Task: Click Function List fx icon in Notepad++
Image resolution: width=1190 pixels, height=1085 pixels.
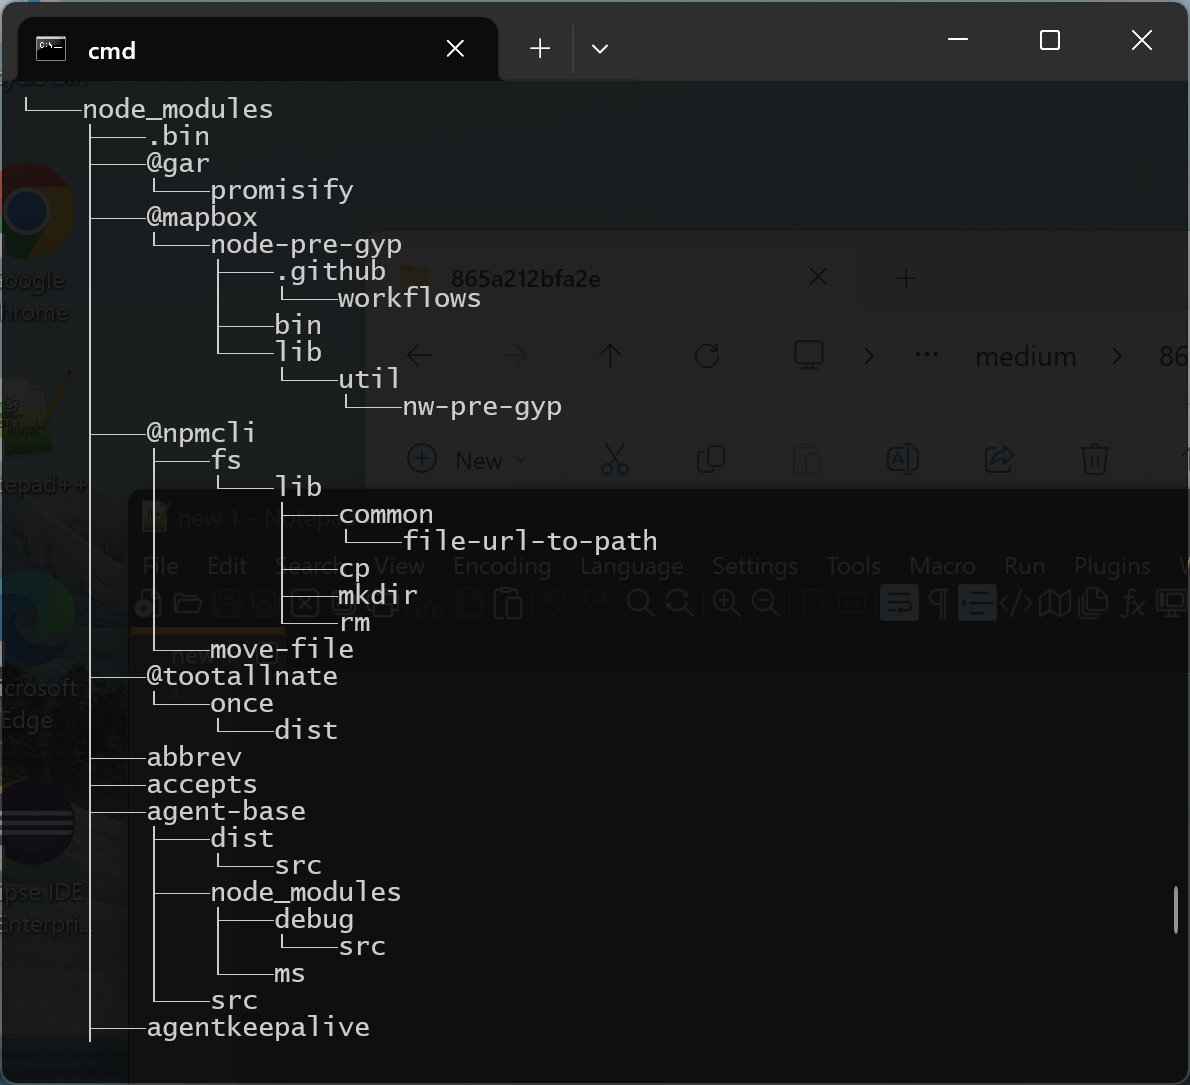Action: (1133, 604)
